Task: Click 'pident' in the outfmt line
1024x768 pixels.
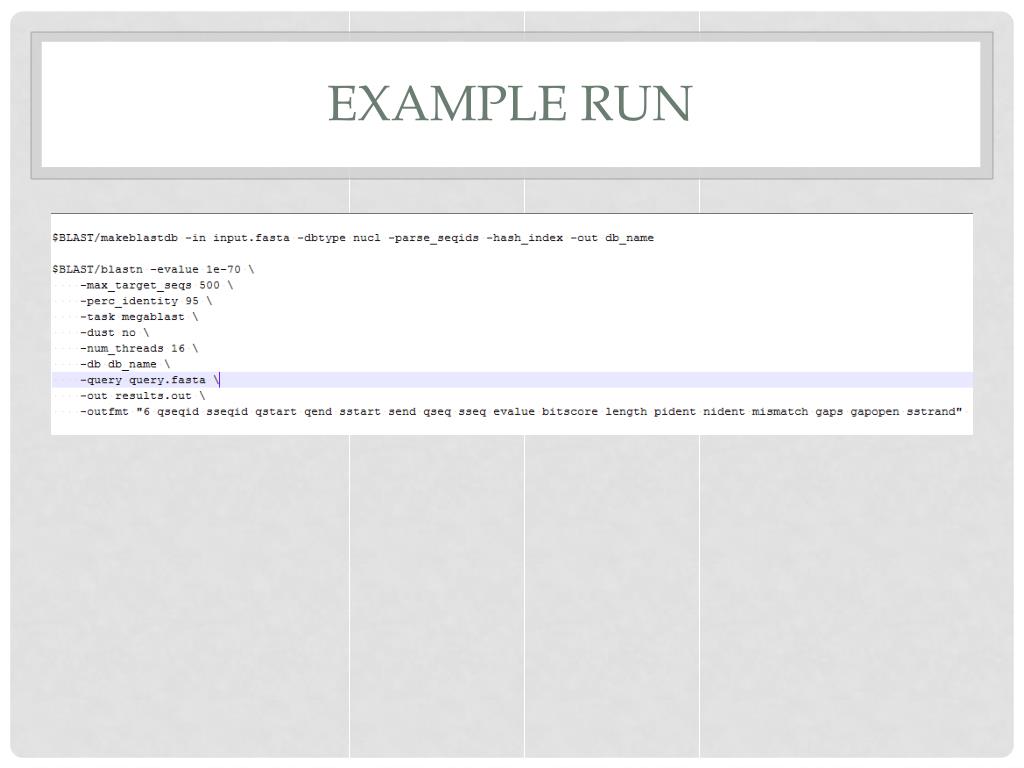Action: (x=675, y=411)
